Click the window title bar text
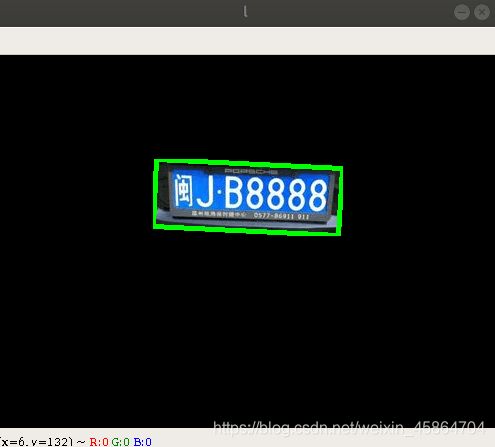Screen dimensions: 495x447 pyautogui.click(x=245, y=12)
